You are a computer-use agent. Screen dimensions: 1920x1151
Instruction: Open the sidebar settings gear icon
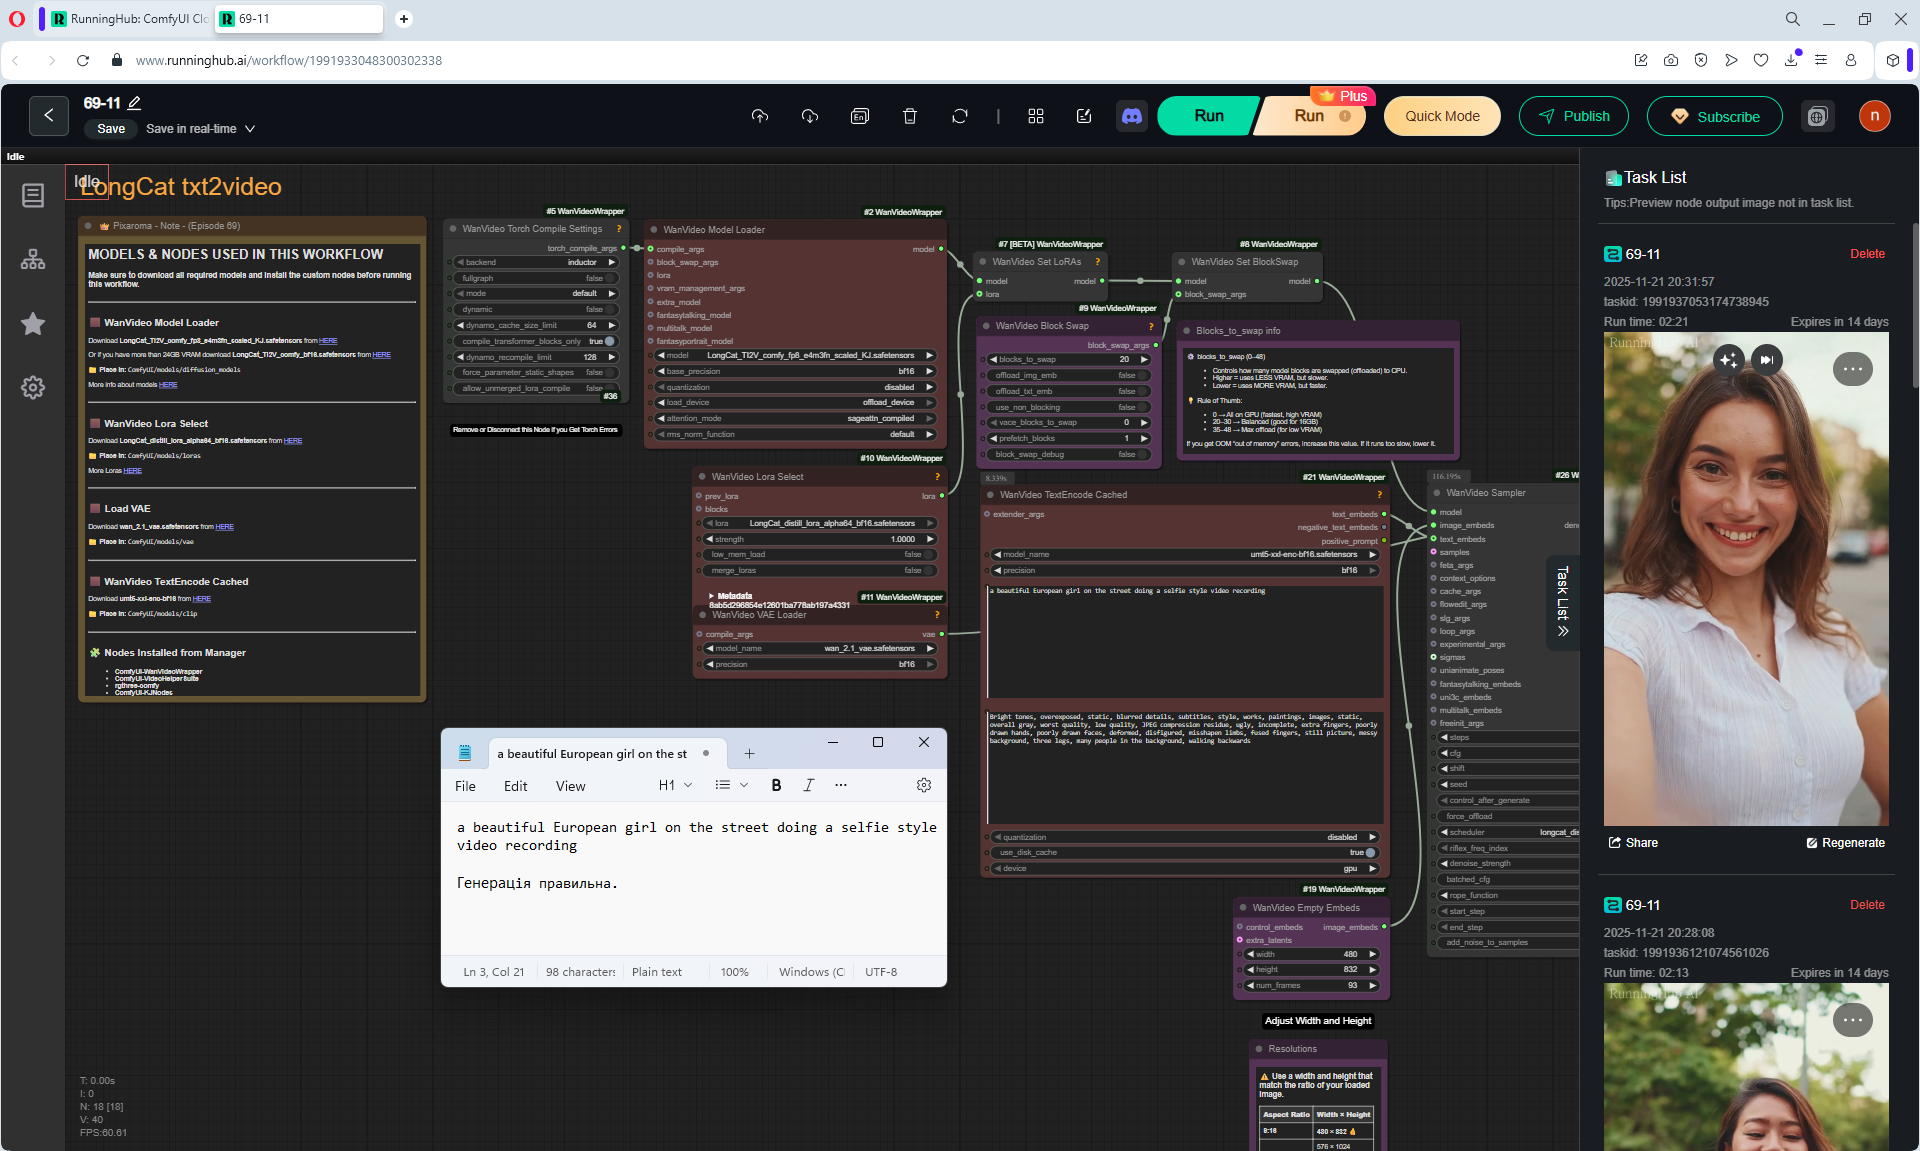33,388
